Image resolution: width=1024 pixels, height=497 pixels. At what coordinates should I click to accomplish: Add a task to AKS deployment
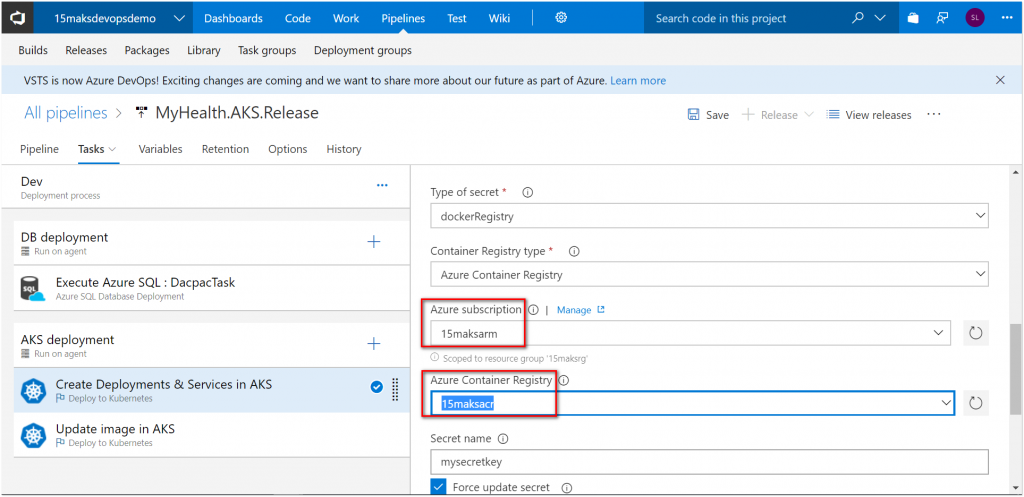(374, 344)
